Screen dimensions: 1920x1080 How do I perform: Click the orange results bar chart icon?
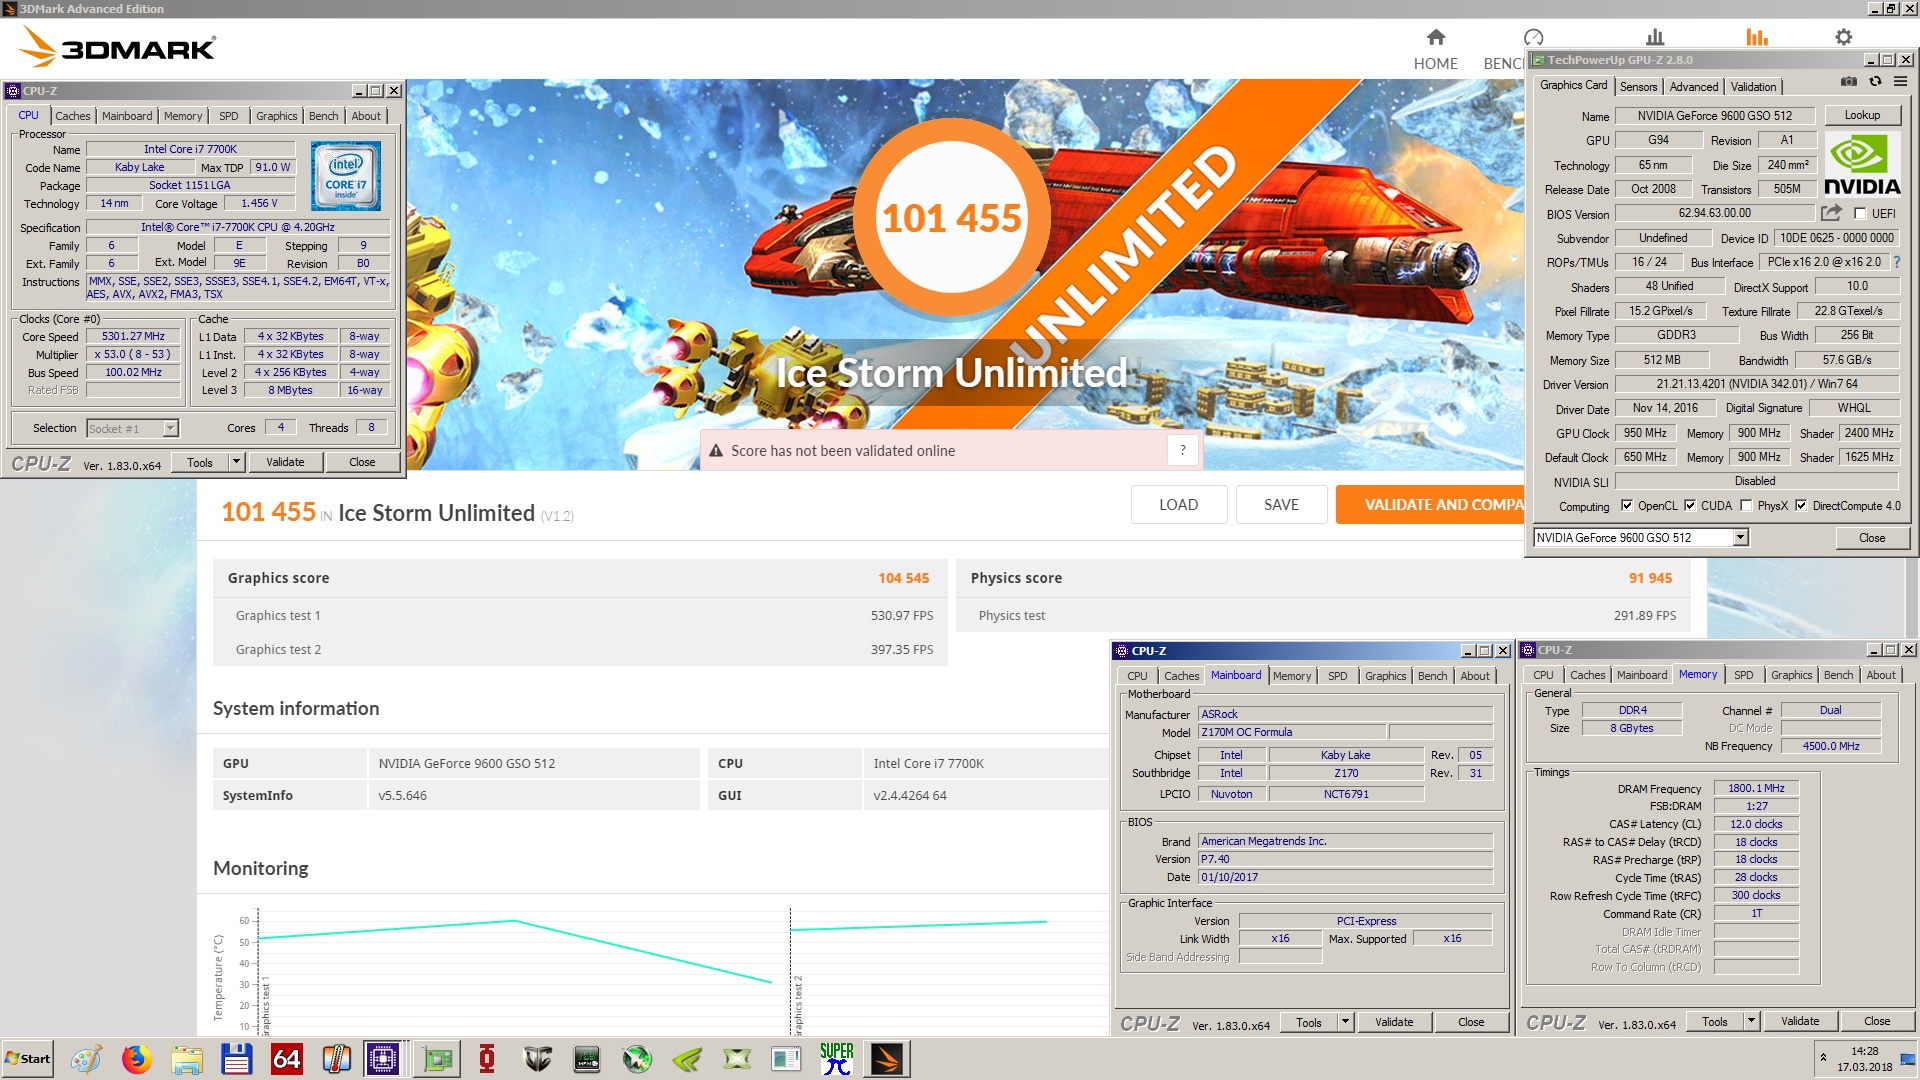(x=1757, y=37)
